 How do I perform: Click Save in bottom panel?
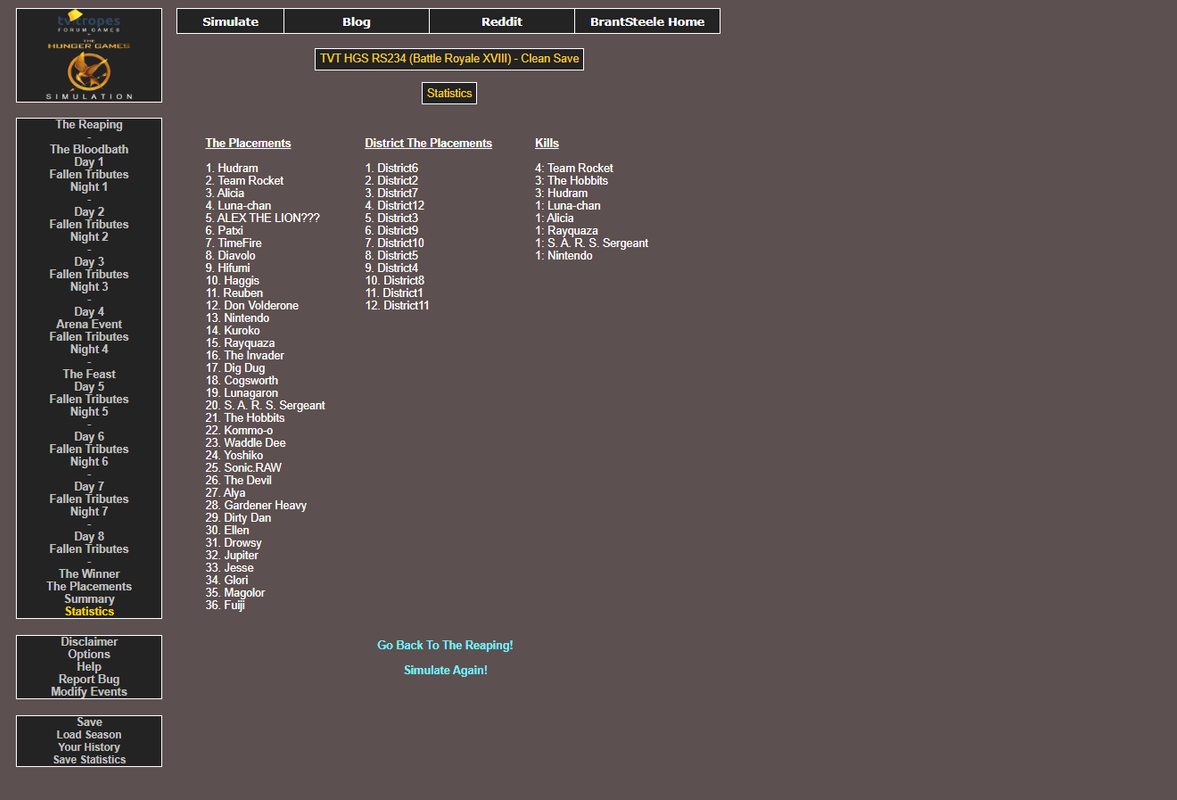(x=89, y=722)
